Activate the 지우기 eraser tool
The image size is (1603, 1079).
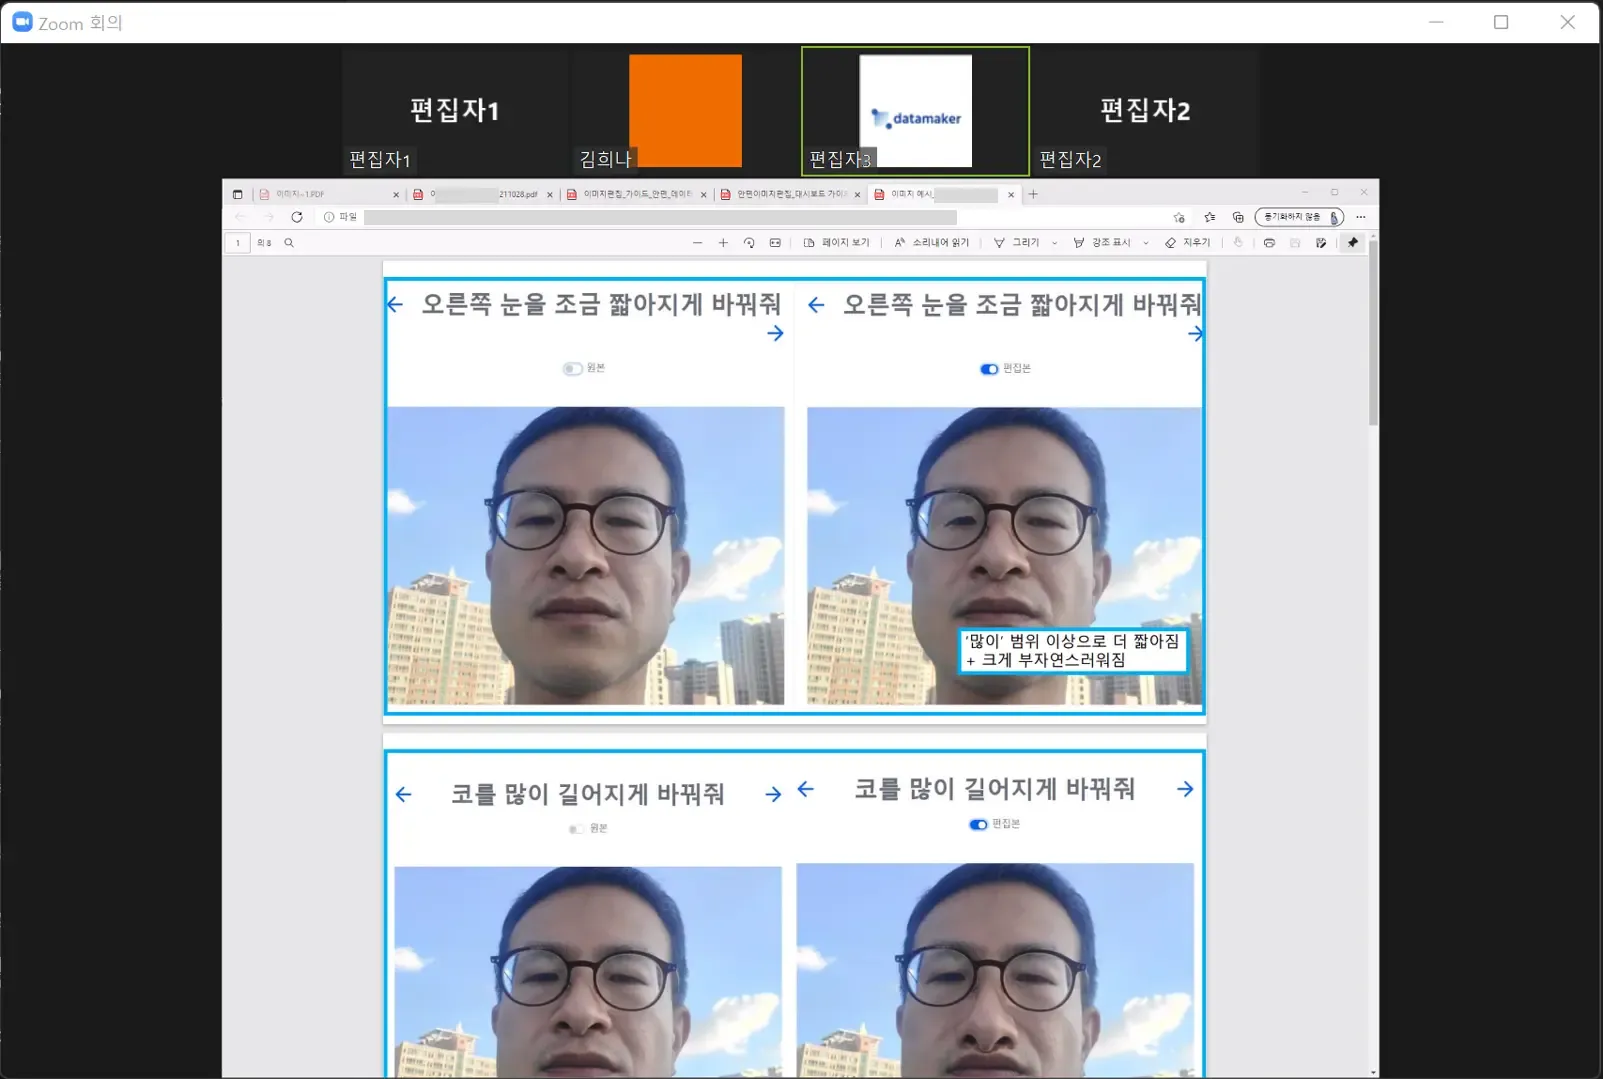[x=1190, y=242]
